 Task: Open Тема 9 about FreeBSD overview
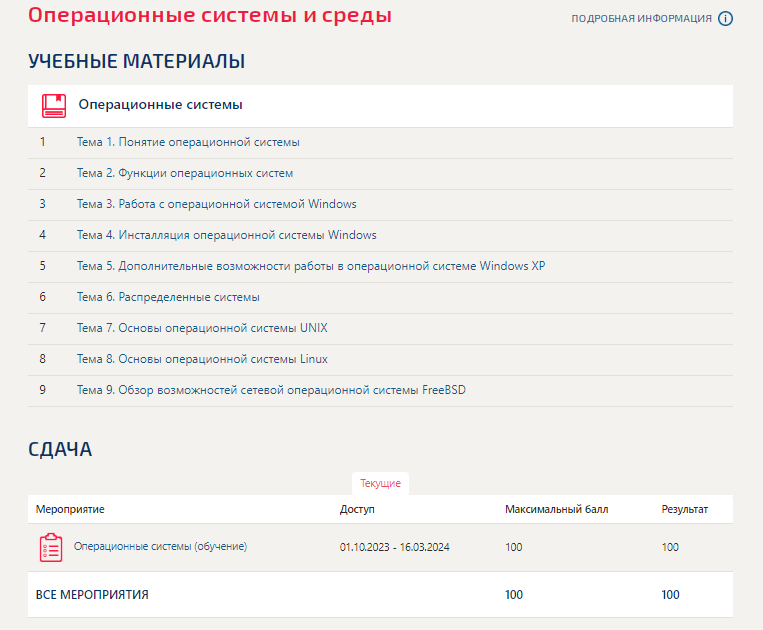click(x=271, y=390)
